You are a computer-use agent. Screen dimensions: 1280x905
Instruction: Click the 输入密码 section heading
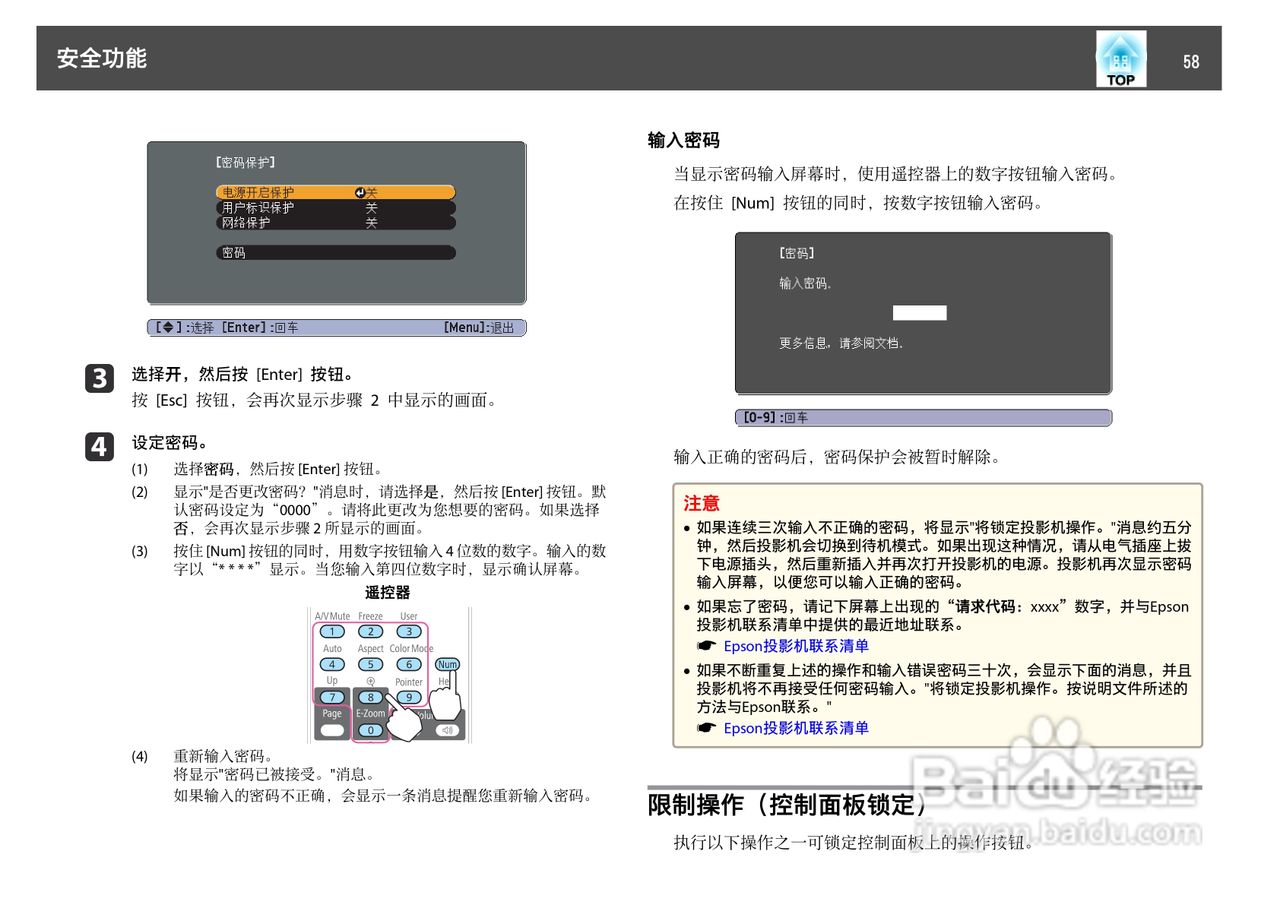point(684,140)
